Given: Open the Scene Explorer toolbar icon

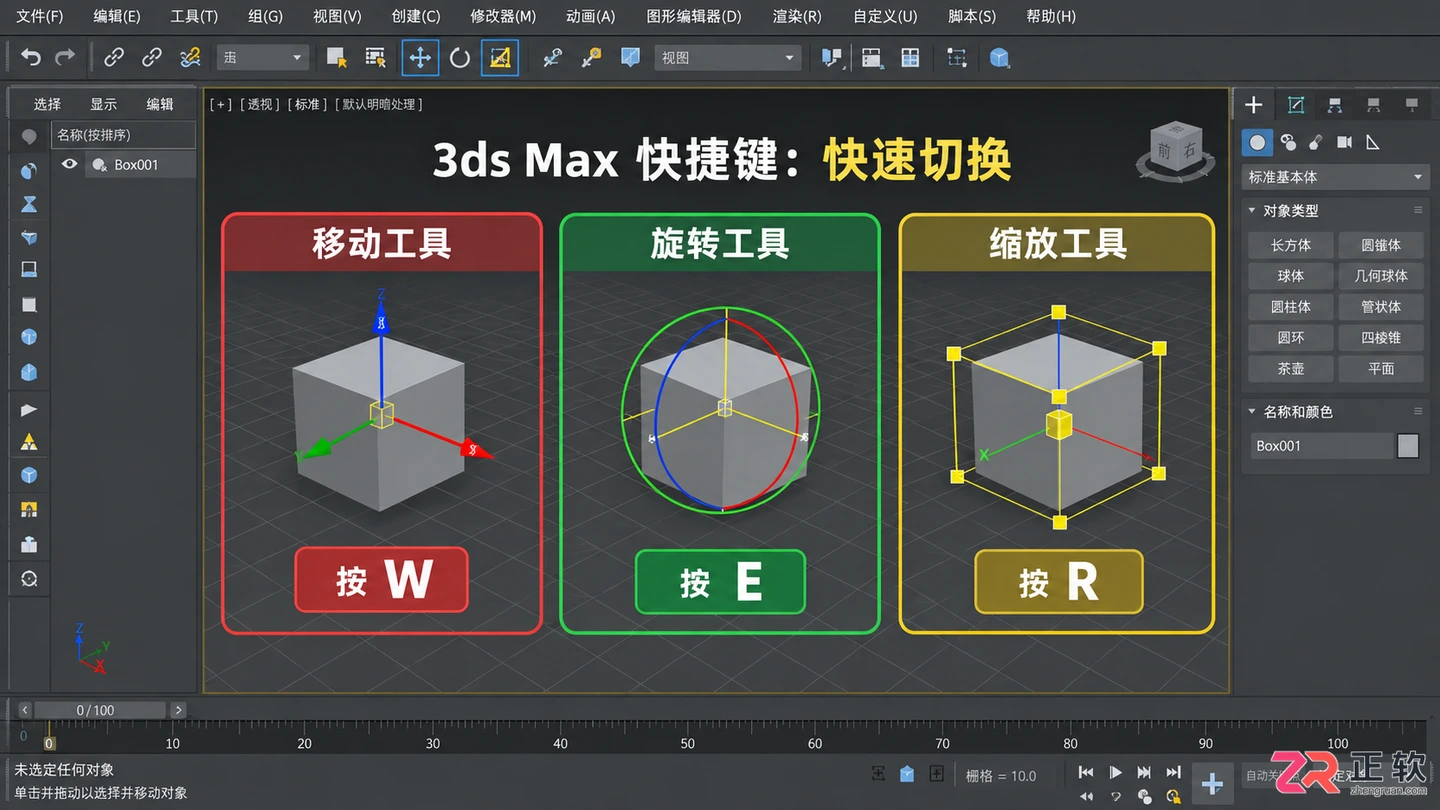Looking at the screenshot, I should [x=871, y=58].
